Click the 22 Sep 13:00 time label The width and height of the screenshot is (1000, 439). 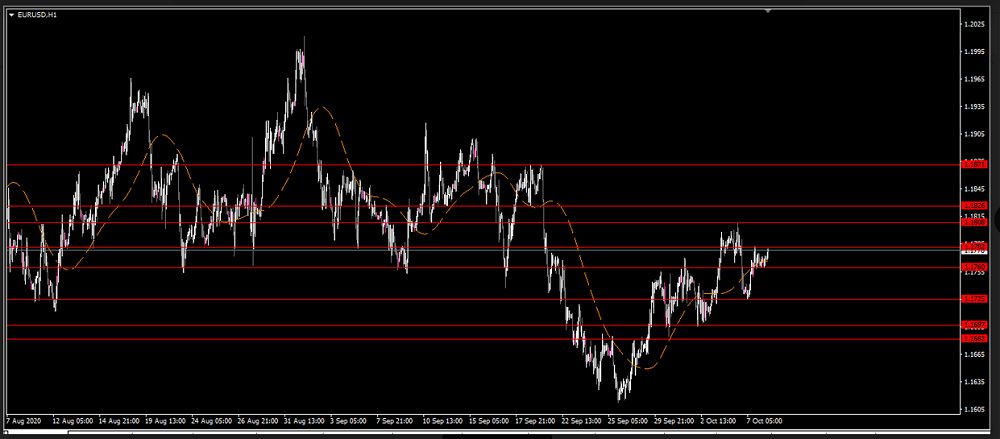(x=581, y=421)
